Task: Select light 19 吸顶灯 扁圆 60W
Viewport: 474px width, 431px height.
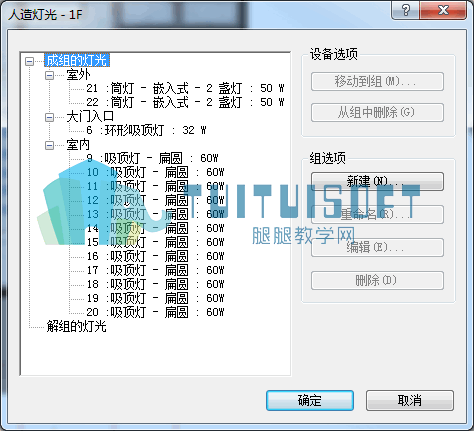Action: (x=155, y=298)
